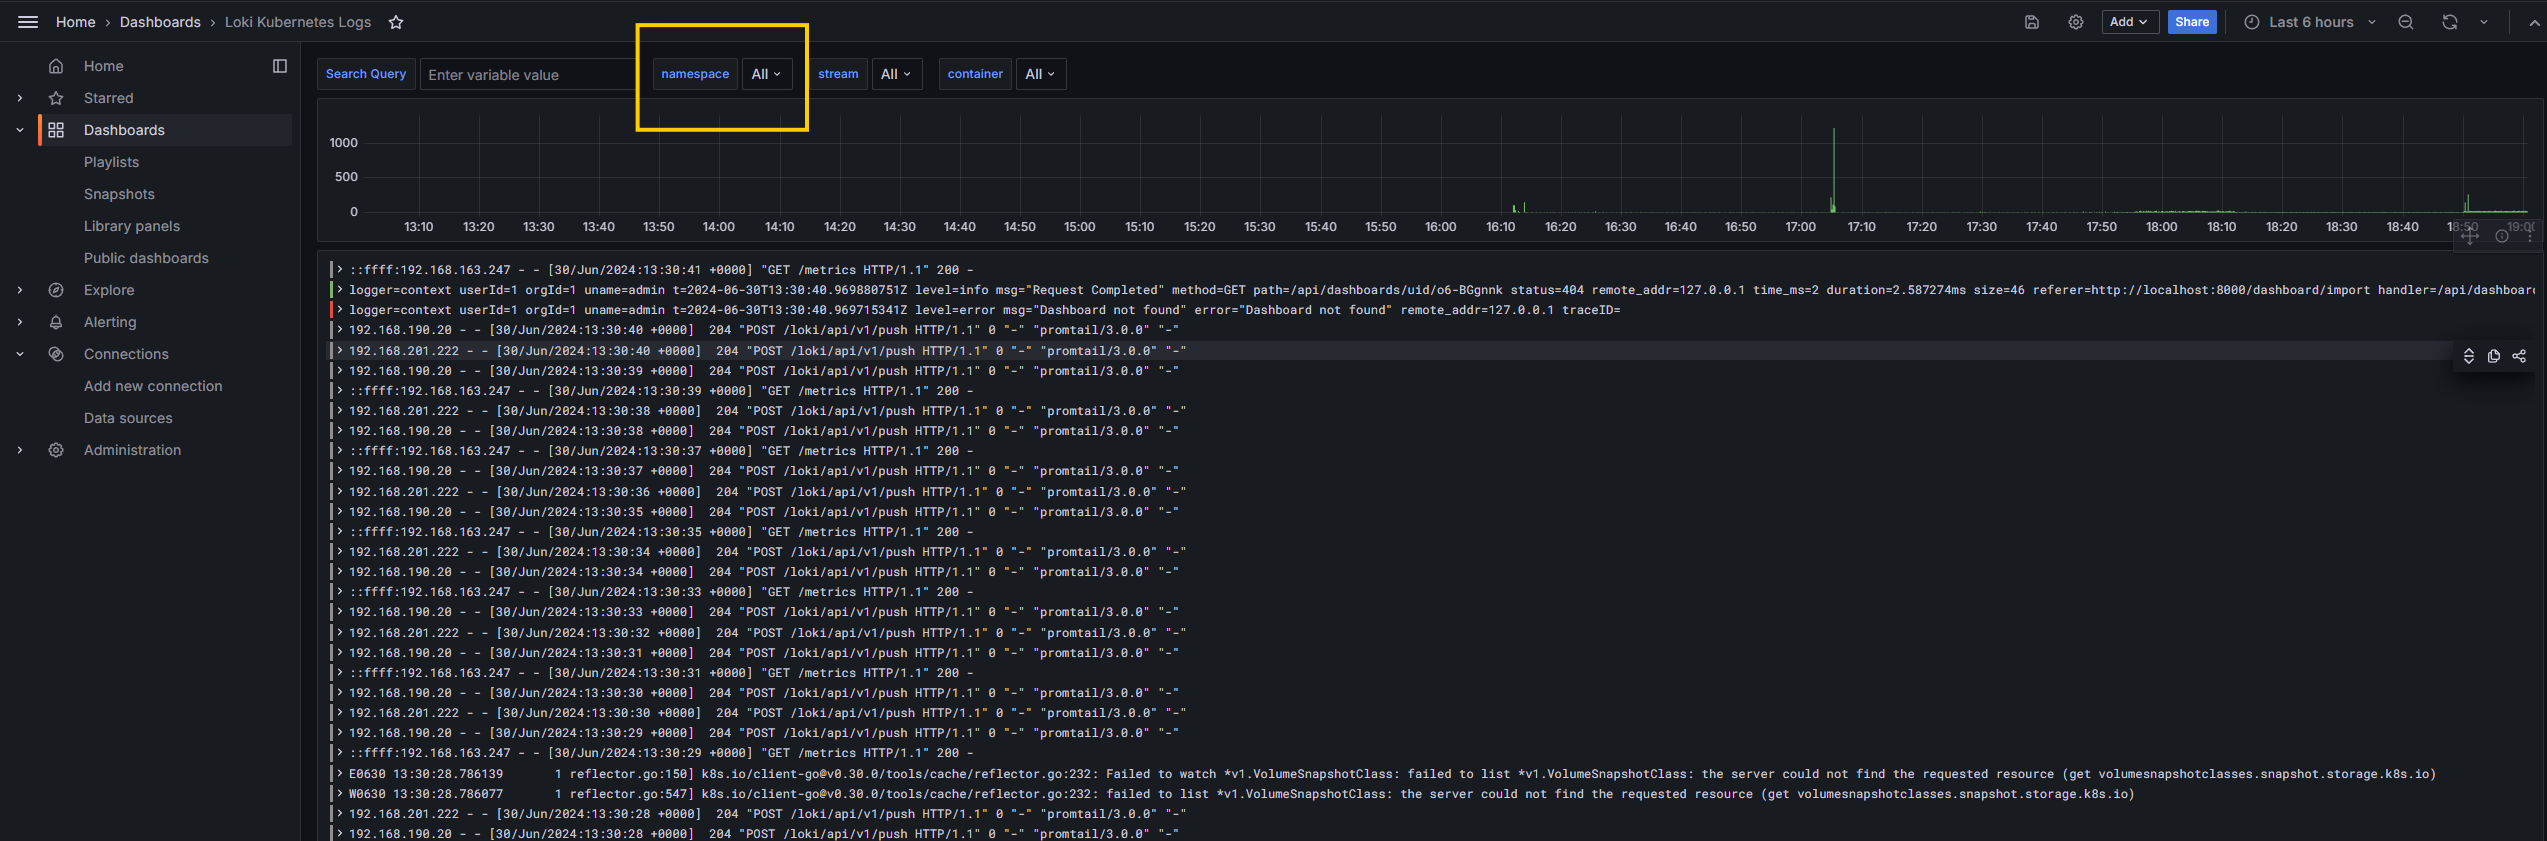Open the logs panel three-dot menu
Screen dimensions: 2547x841
2530,236
